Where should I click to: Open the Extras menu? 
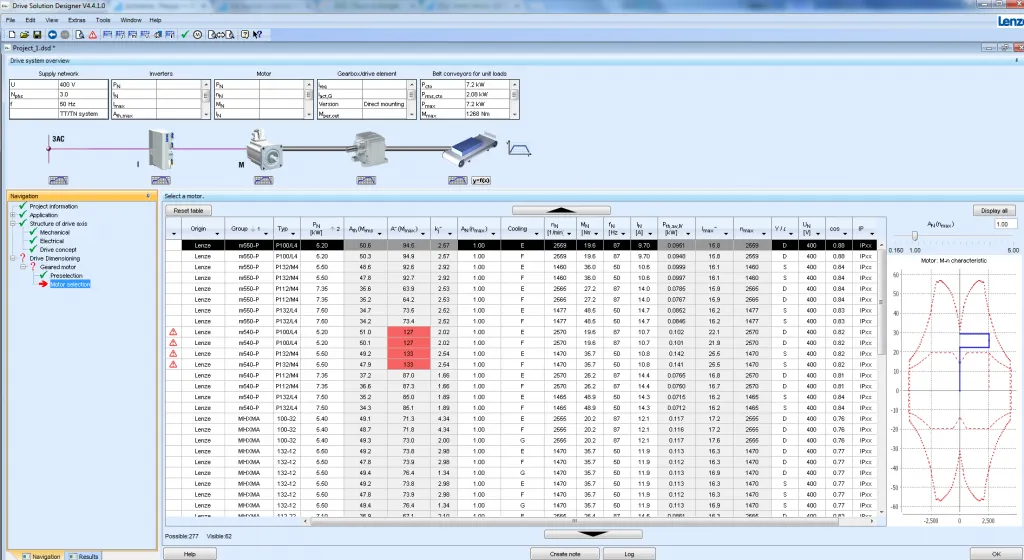(79, 19)
